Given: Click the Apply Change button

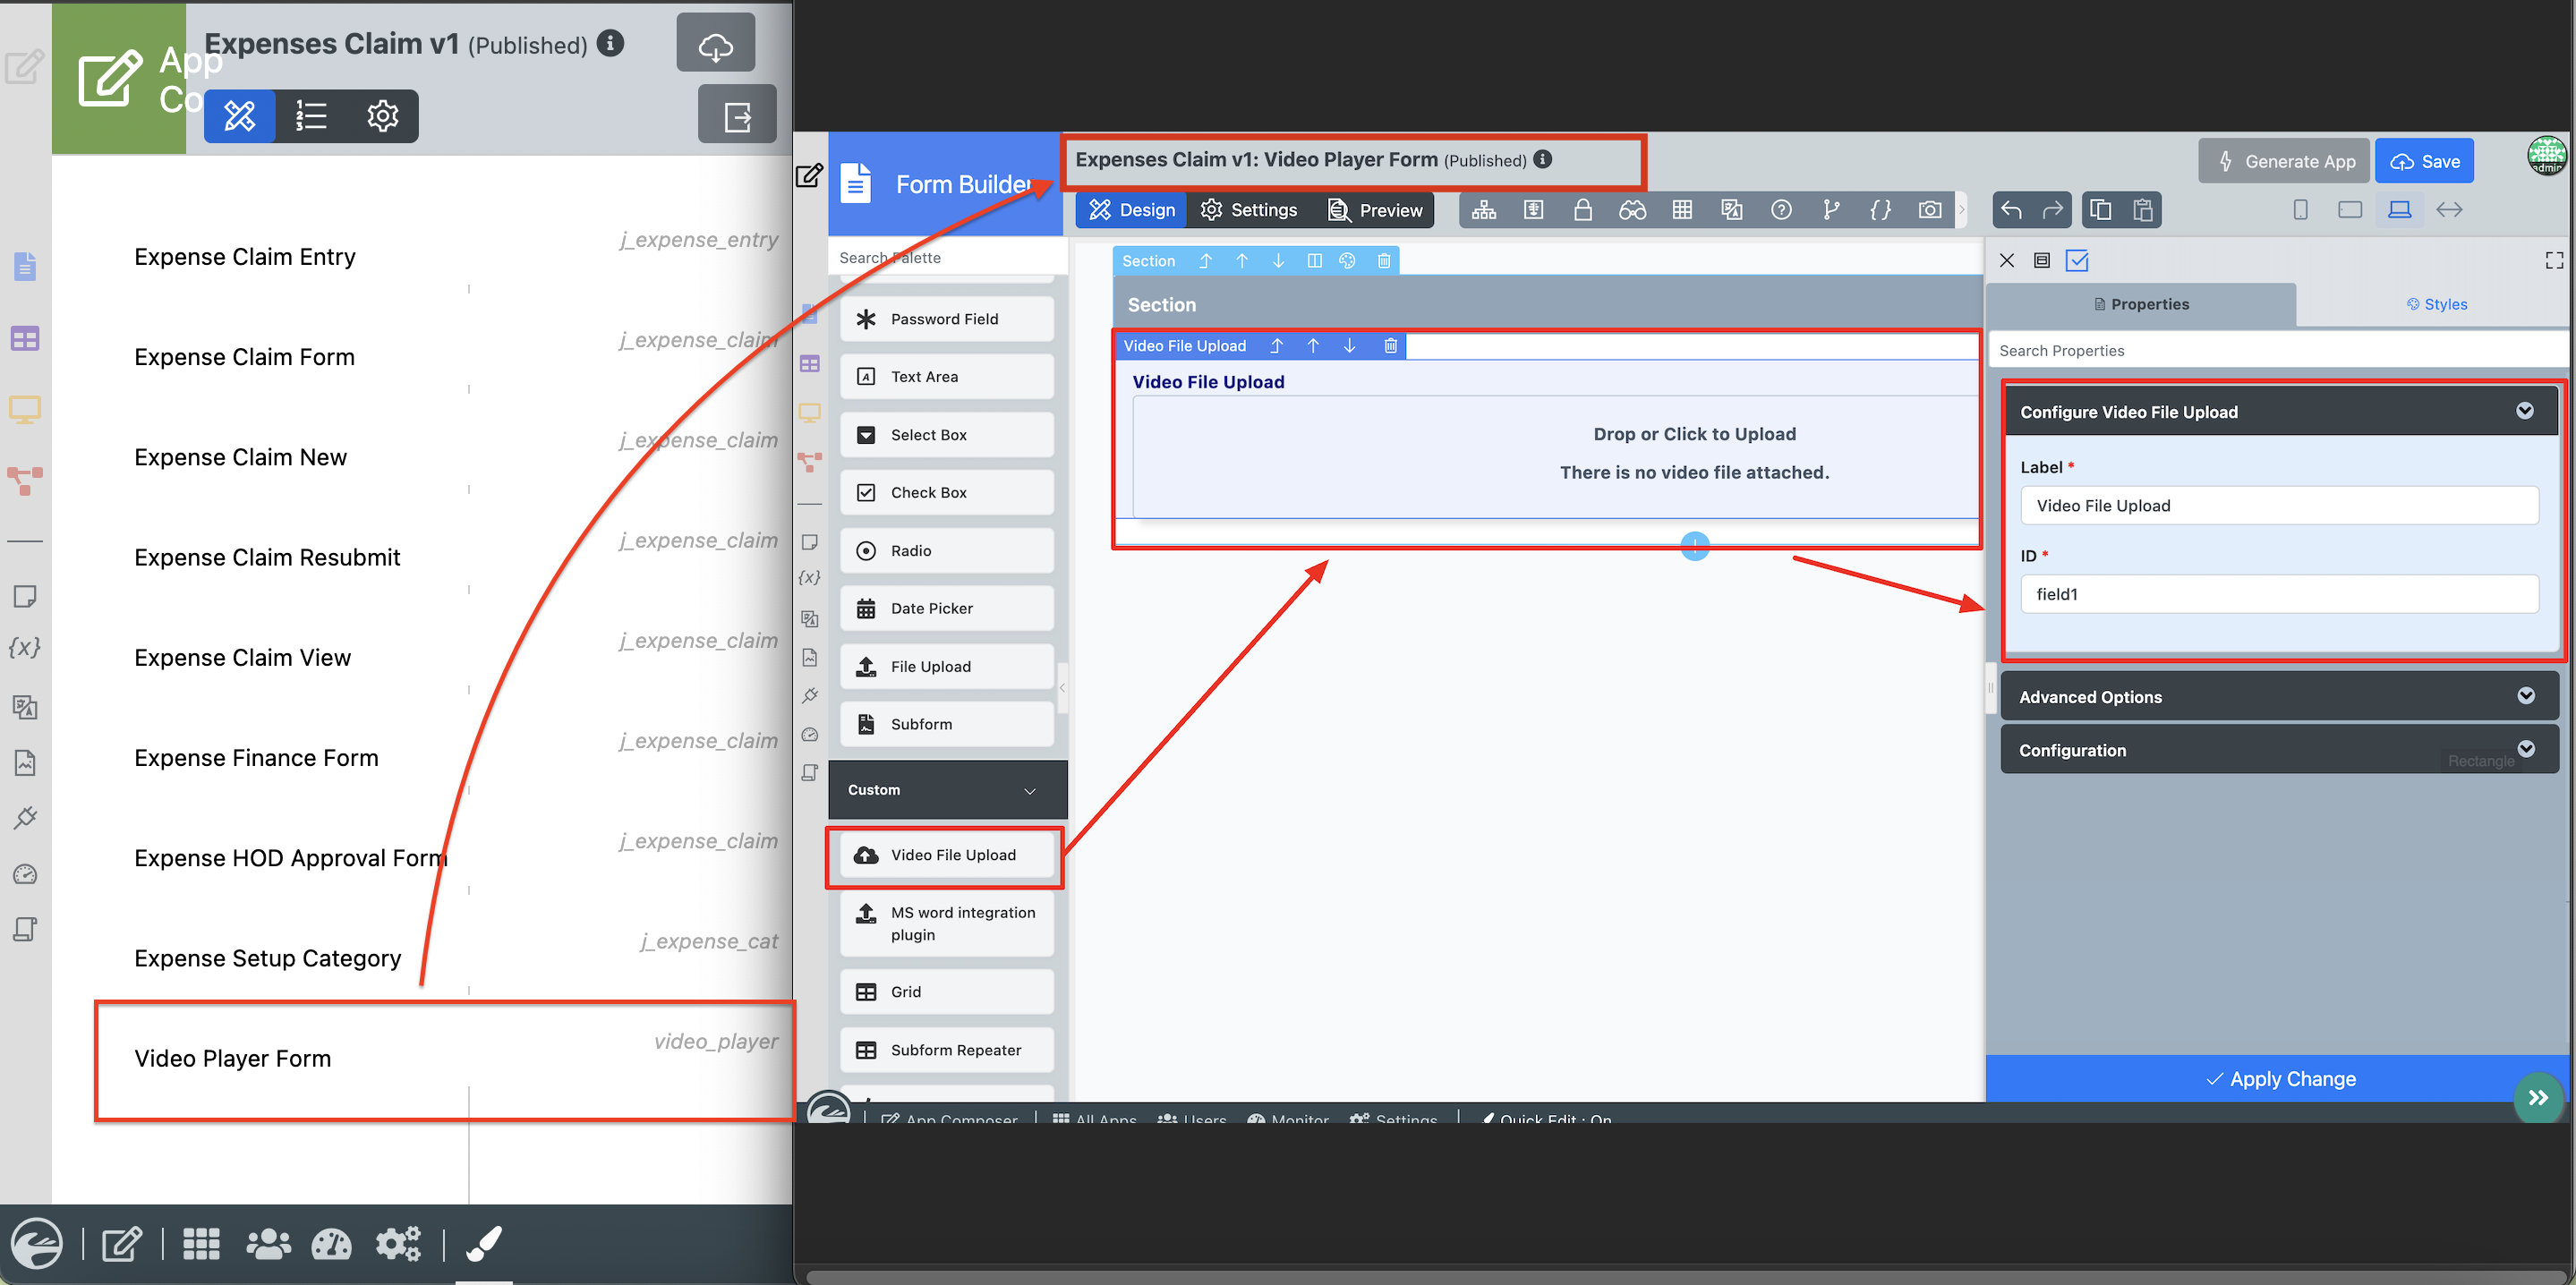Looking at the screenshot, I should 2279,1079.
